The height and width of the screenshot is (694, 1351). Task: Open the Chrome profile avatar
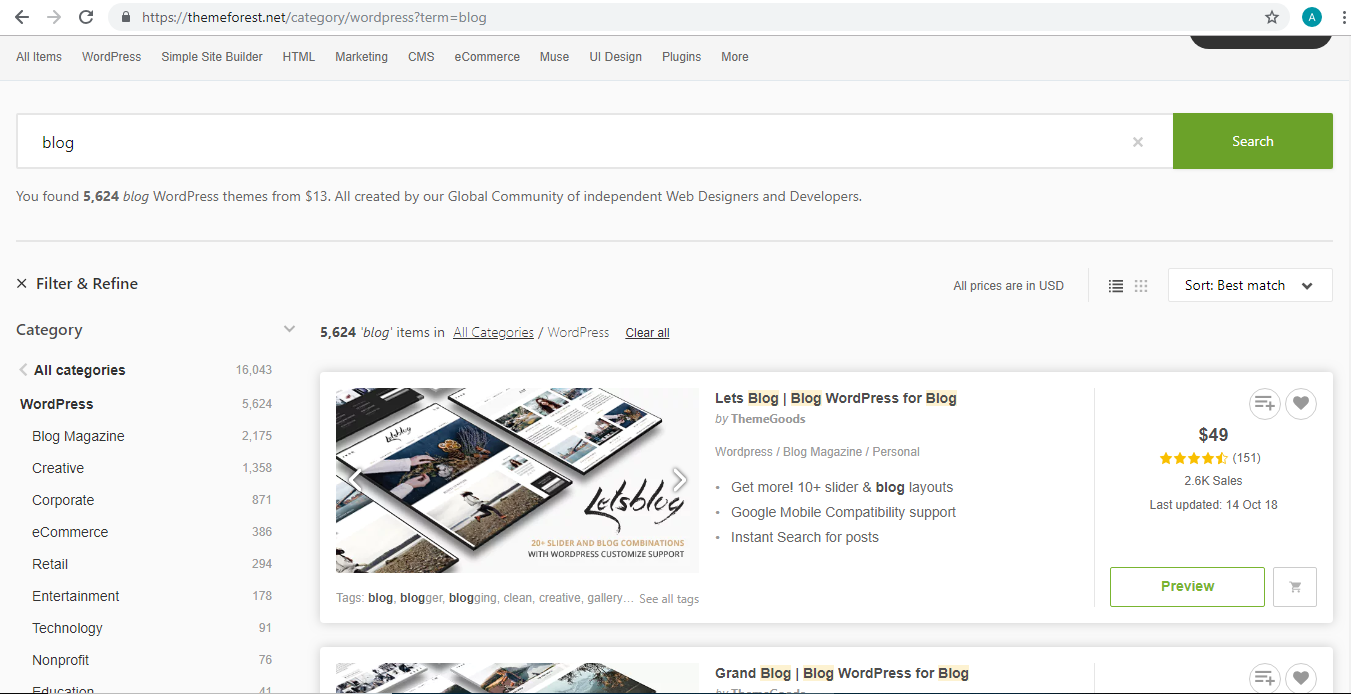[1312, 17]
